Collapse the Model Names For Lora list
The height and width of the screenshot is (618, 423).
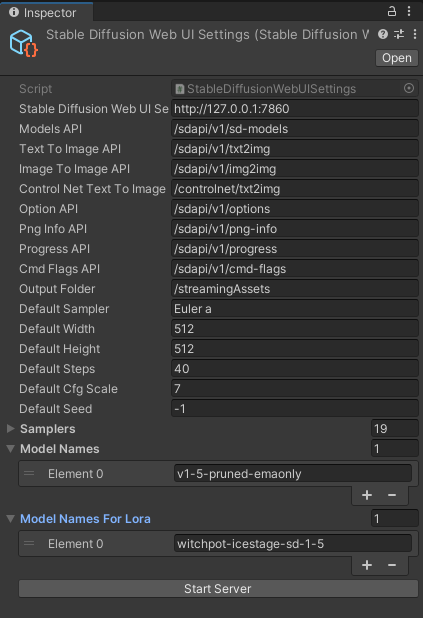click(x=11, y=519)
